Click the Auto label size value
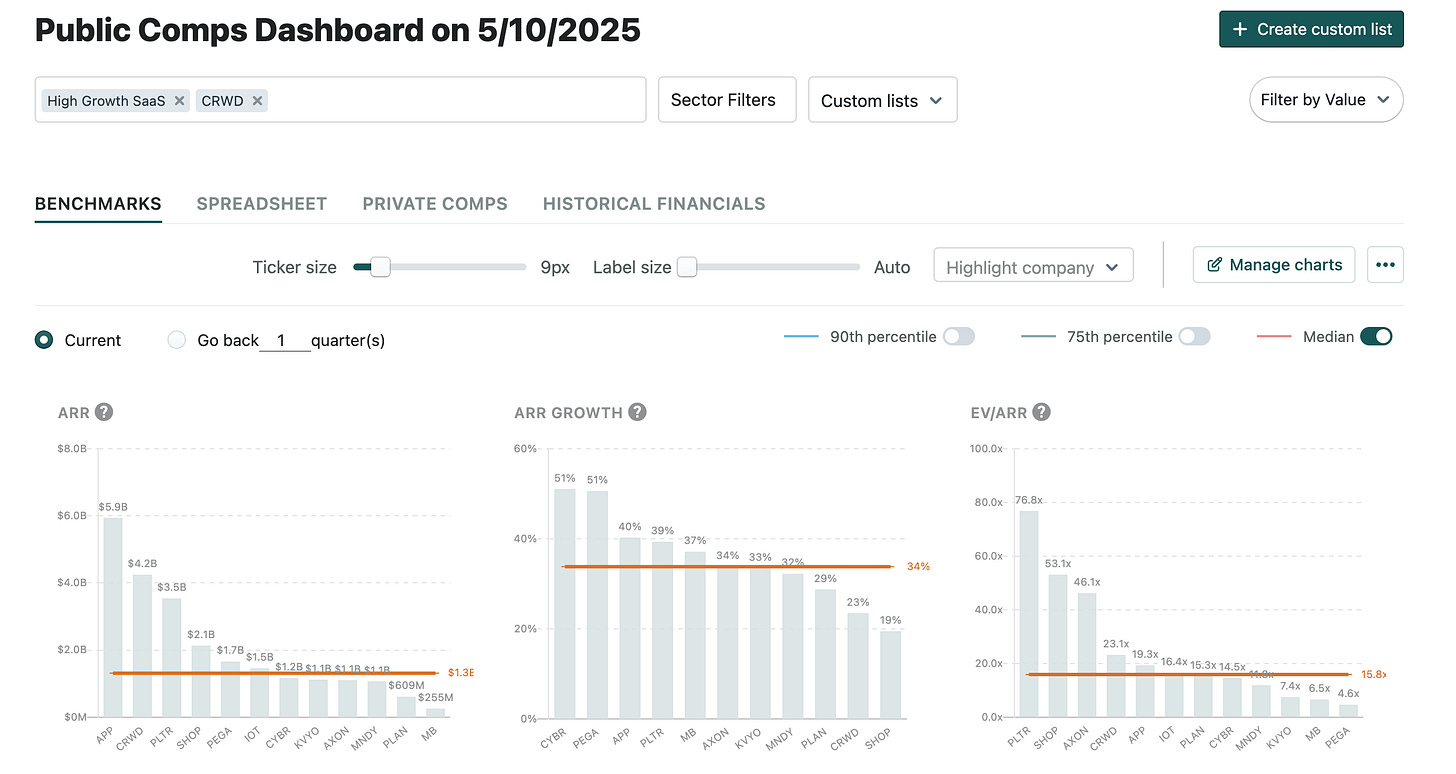This screenshot has width=1456, height=774. [x=892, y=267]
